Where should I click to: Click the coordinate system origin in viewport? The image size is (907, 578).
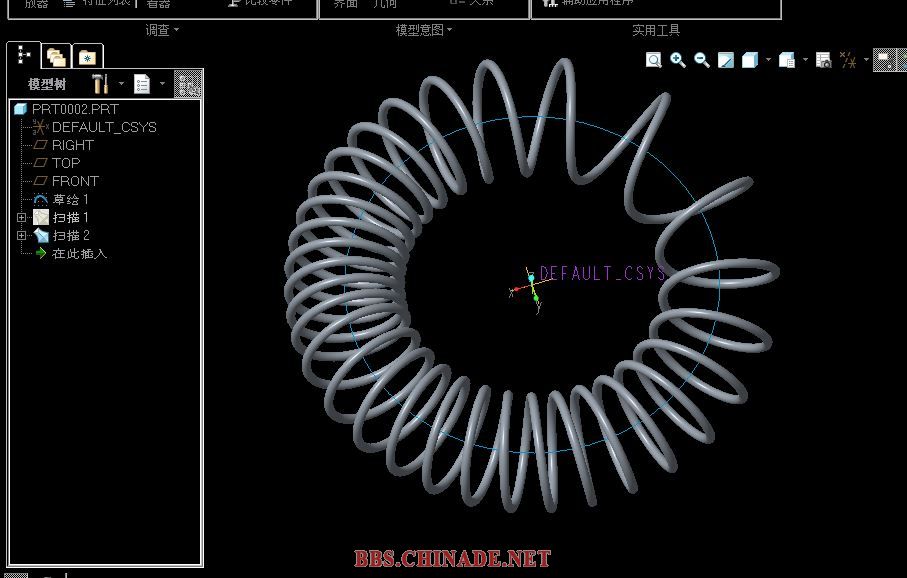(x=531, y=284)
